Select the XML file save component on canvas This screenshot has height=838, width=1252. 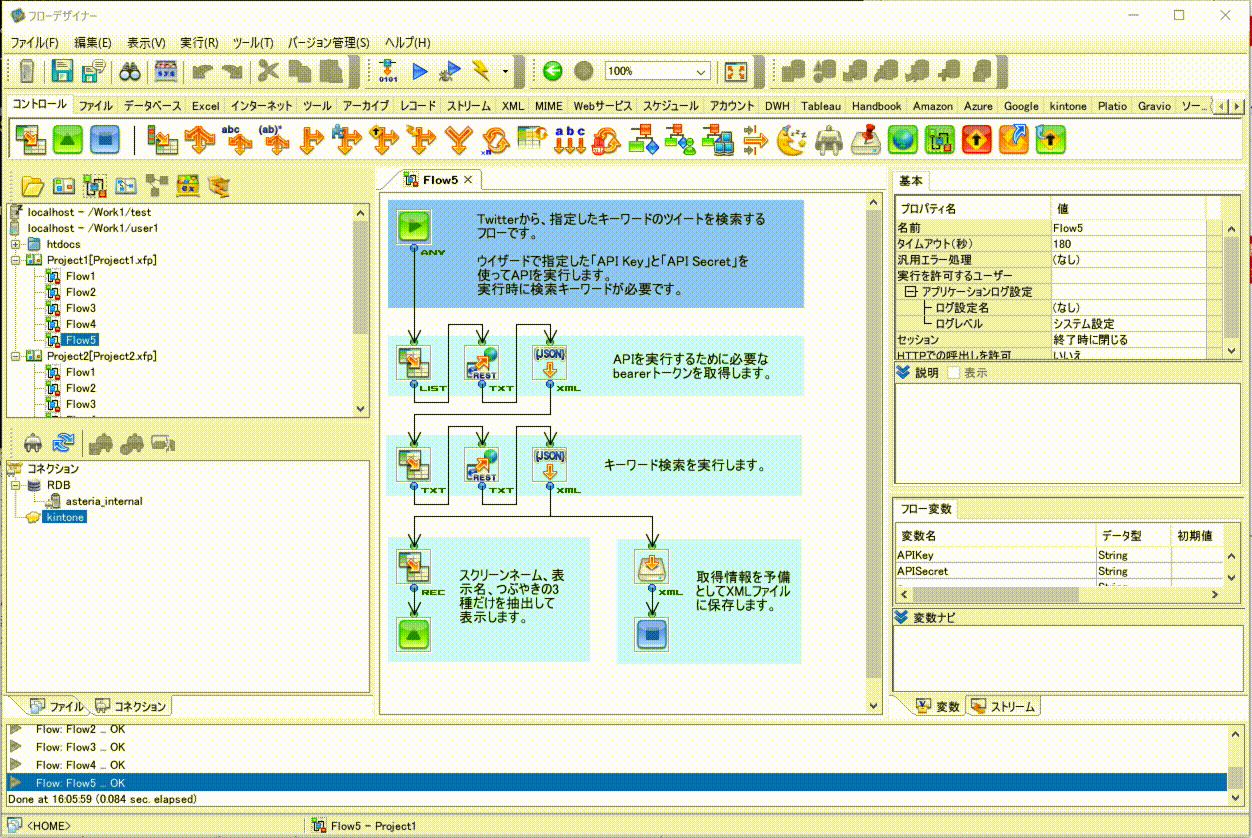point(651,567)
